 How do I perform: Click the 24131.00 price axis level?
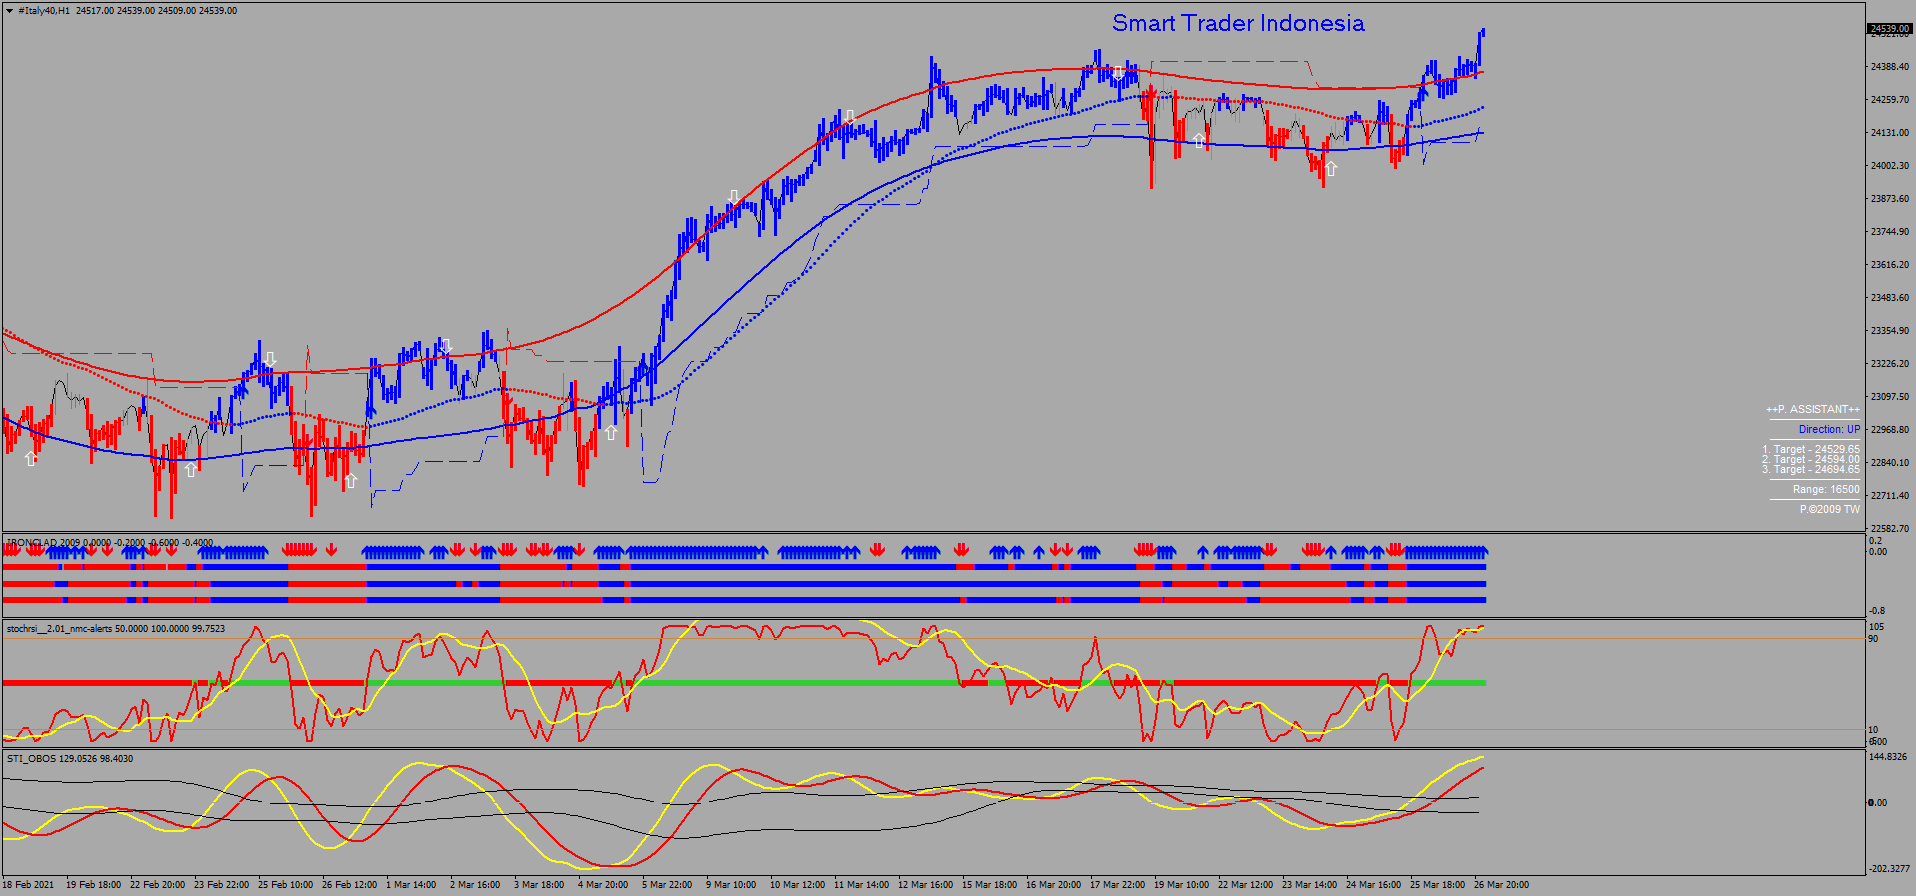[1889, 133]
